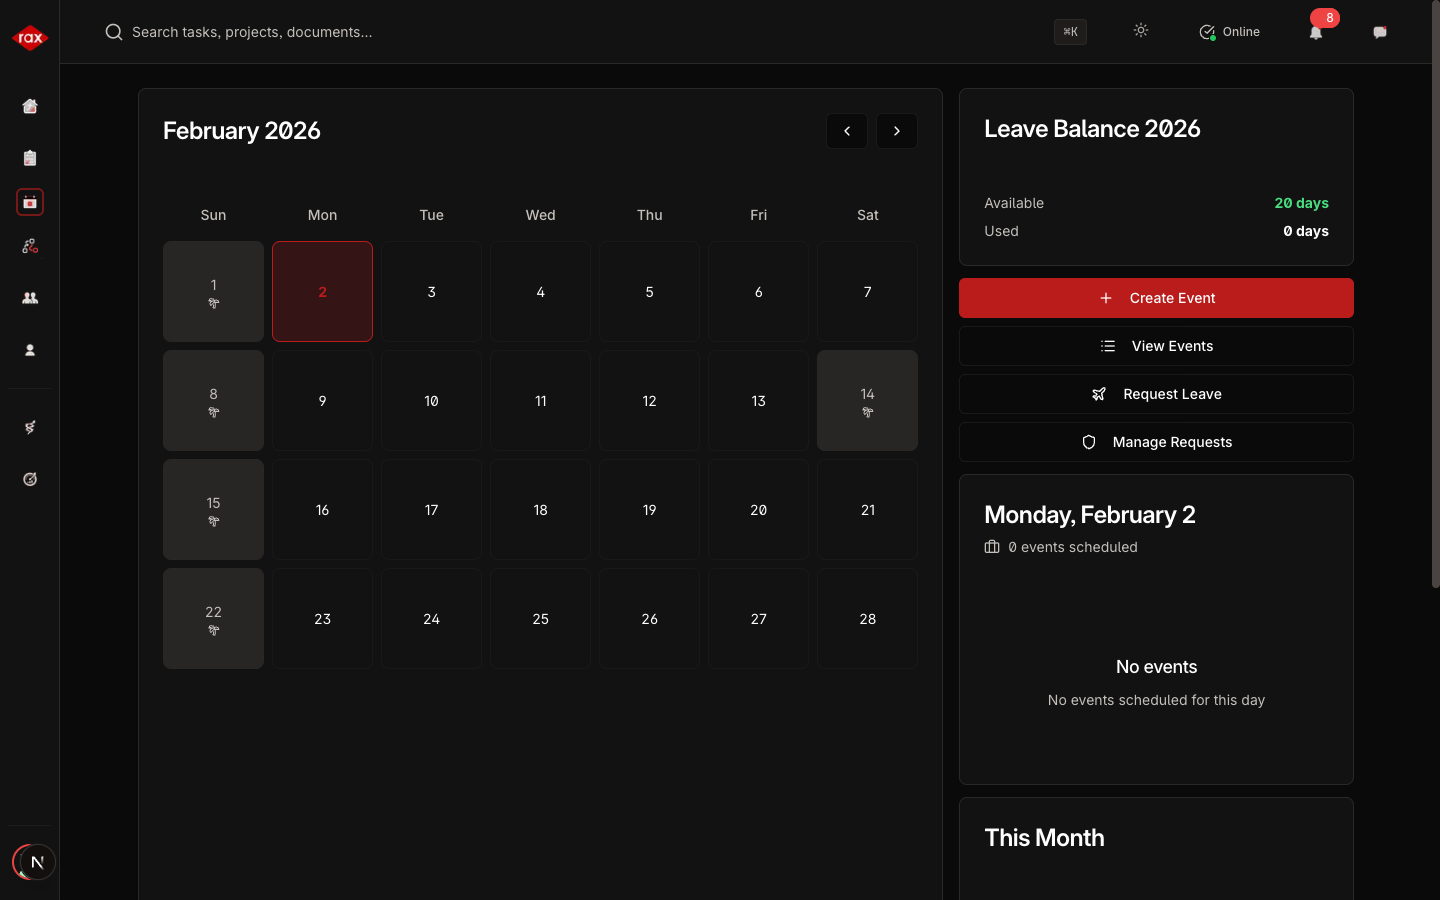Go to the previous month
1440x900 pixels.
click(x=847, y=131)
